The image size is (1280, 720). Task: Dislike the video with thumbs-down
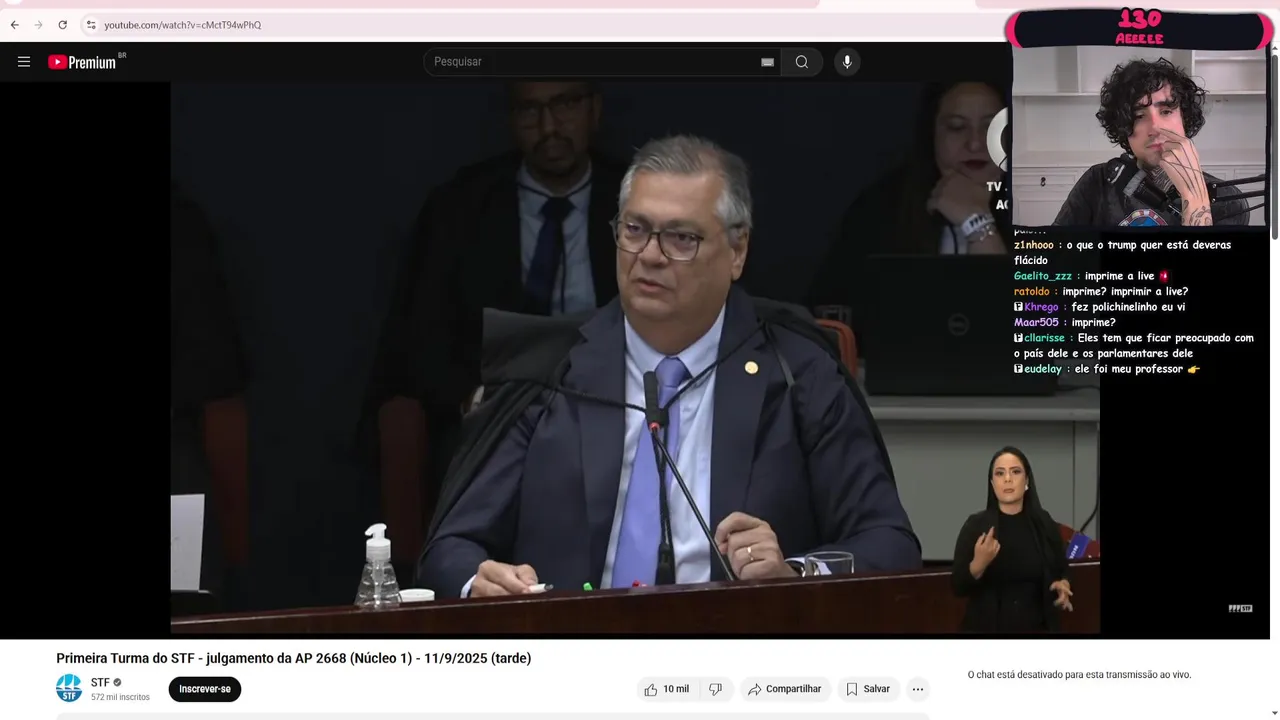click(x=715, y=689)
